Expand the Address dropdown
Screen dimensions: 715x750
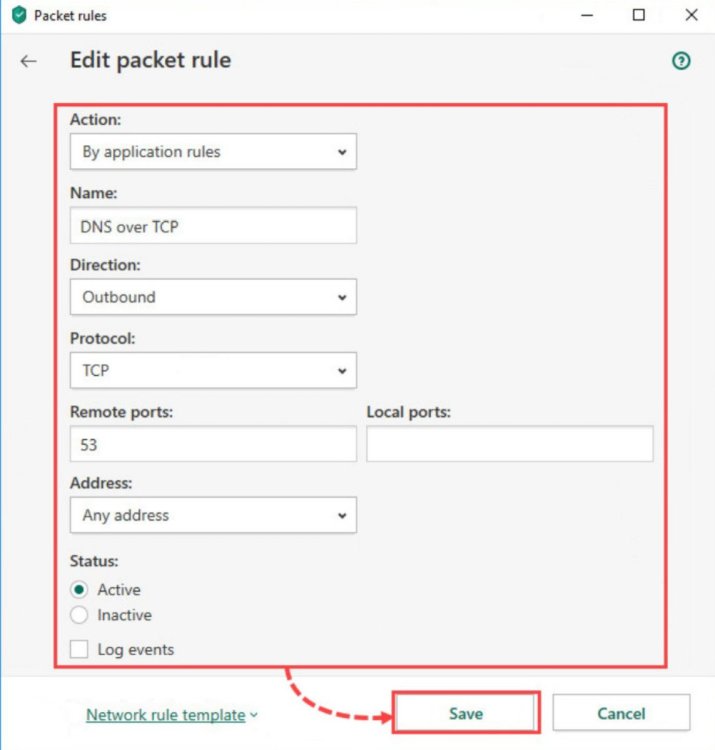[213, 516]
